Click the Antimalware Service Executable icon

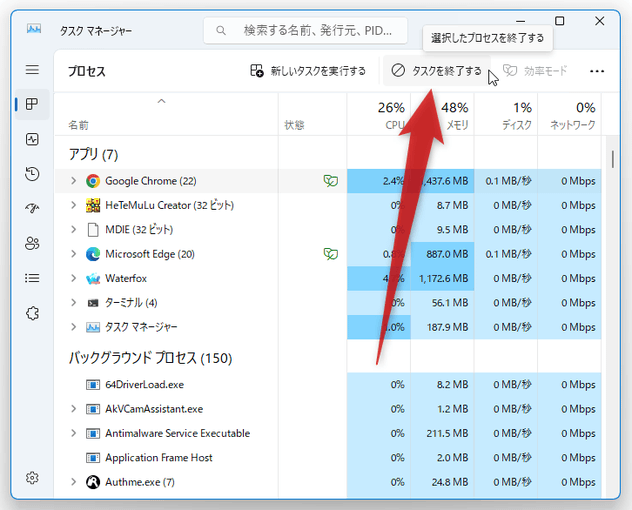click(x=93, y=433)
